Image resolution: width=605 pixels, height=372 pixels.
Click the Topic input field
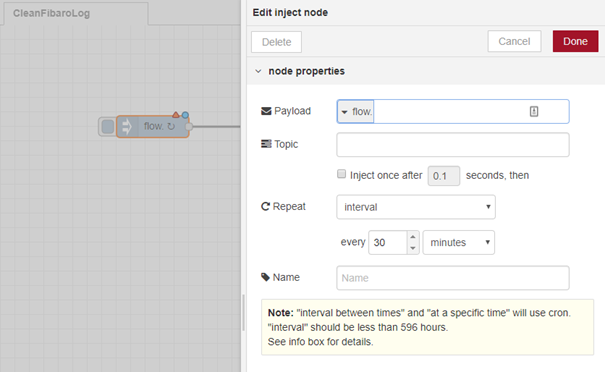pyautogui.click(x=453, y=145)
